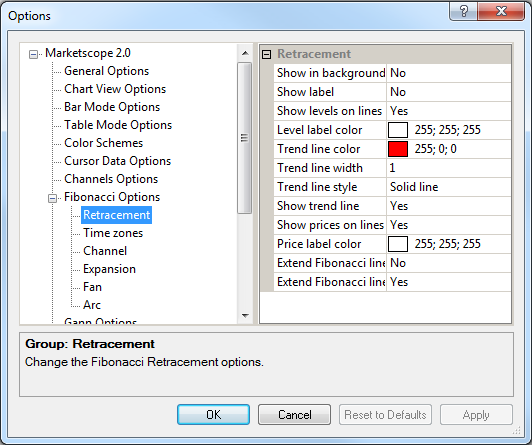Select the Fan Fibonacci item
Screen dimensions: 532x445
point(92,287)
